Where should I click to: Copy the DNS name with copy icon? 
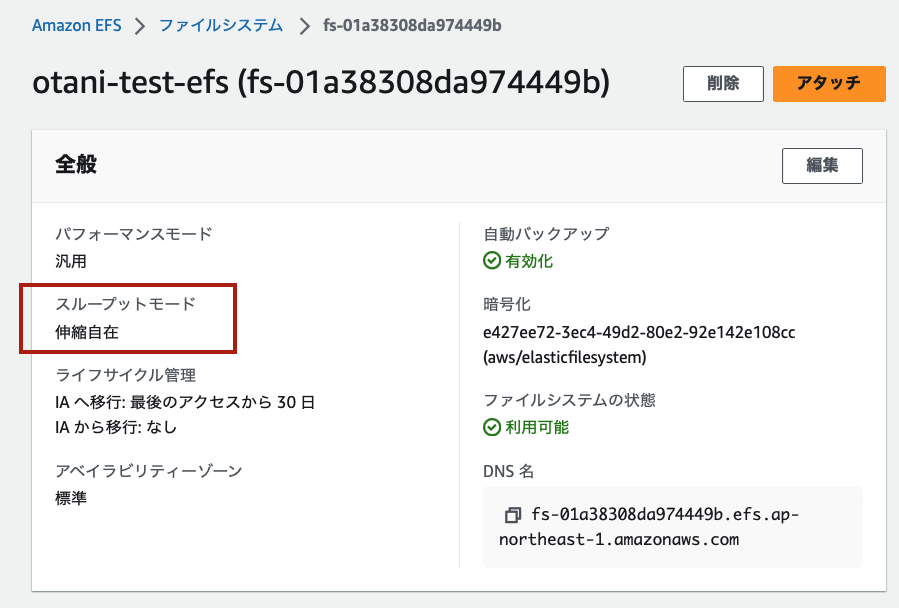pos(513,515)
